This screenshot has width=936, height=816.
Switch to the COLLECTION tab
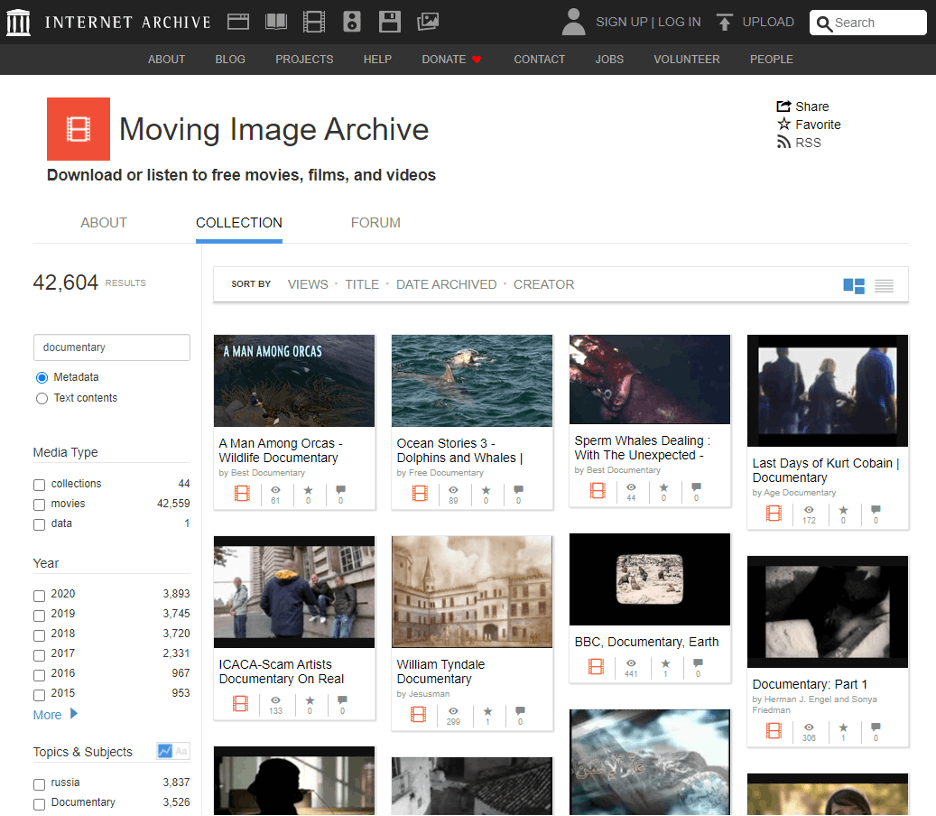point(239,223)
